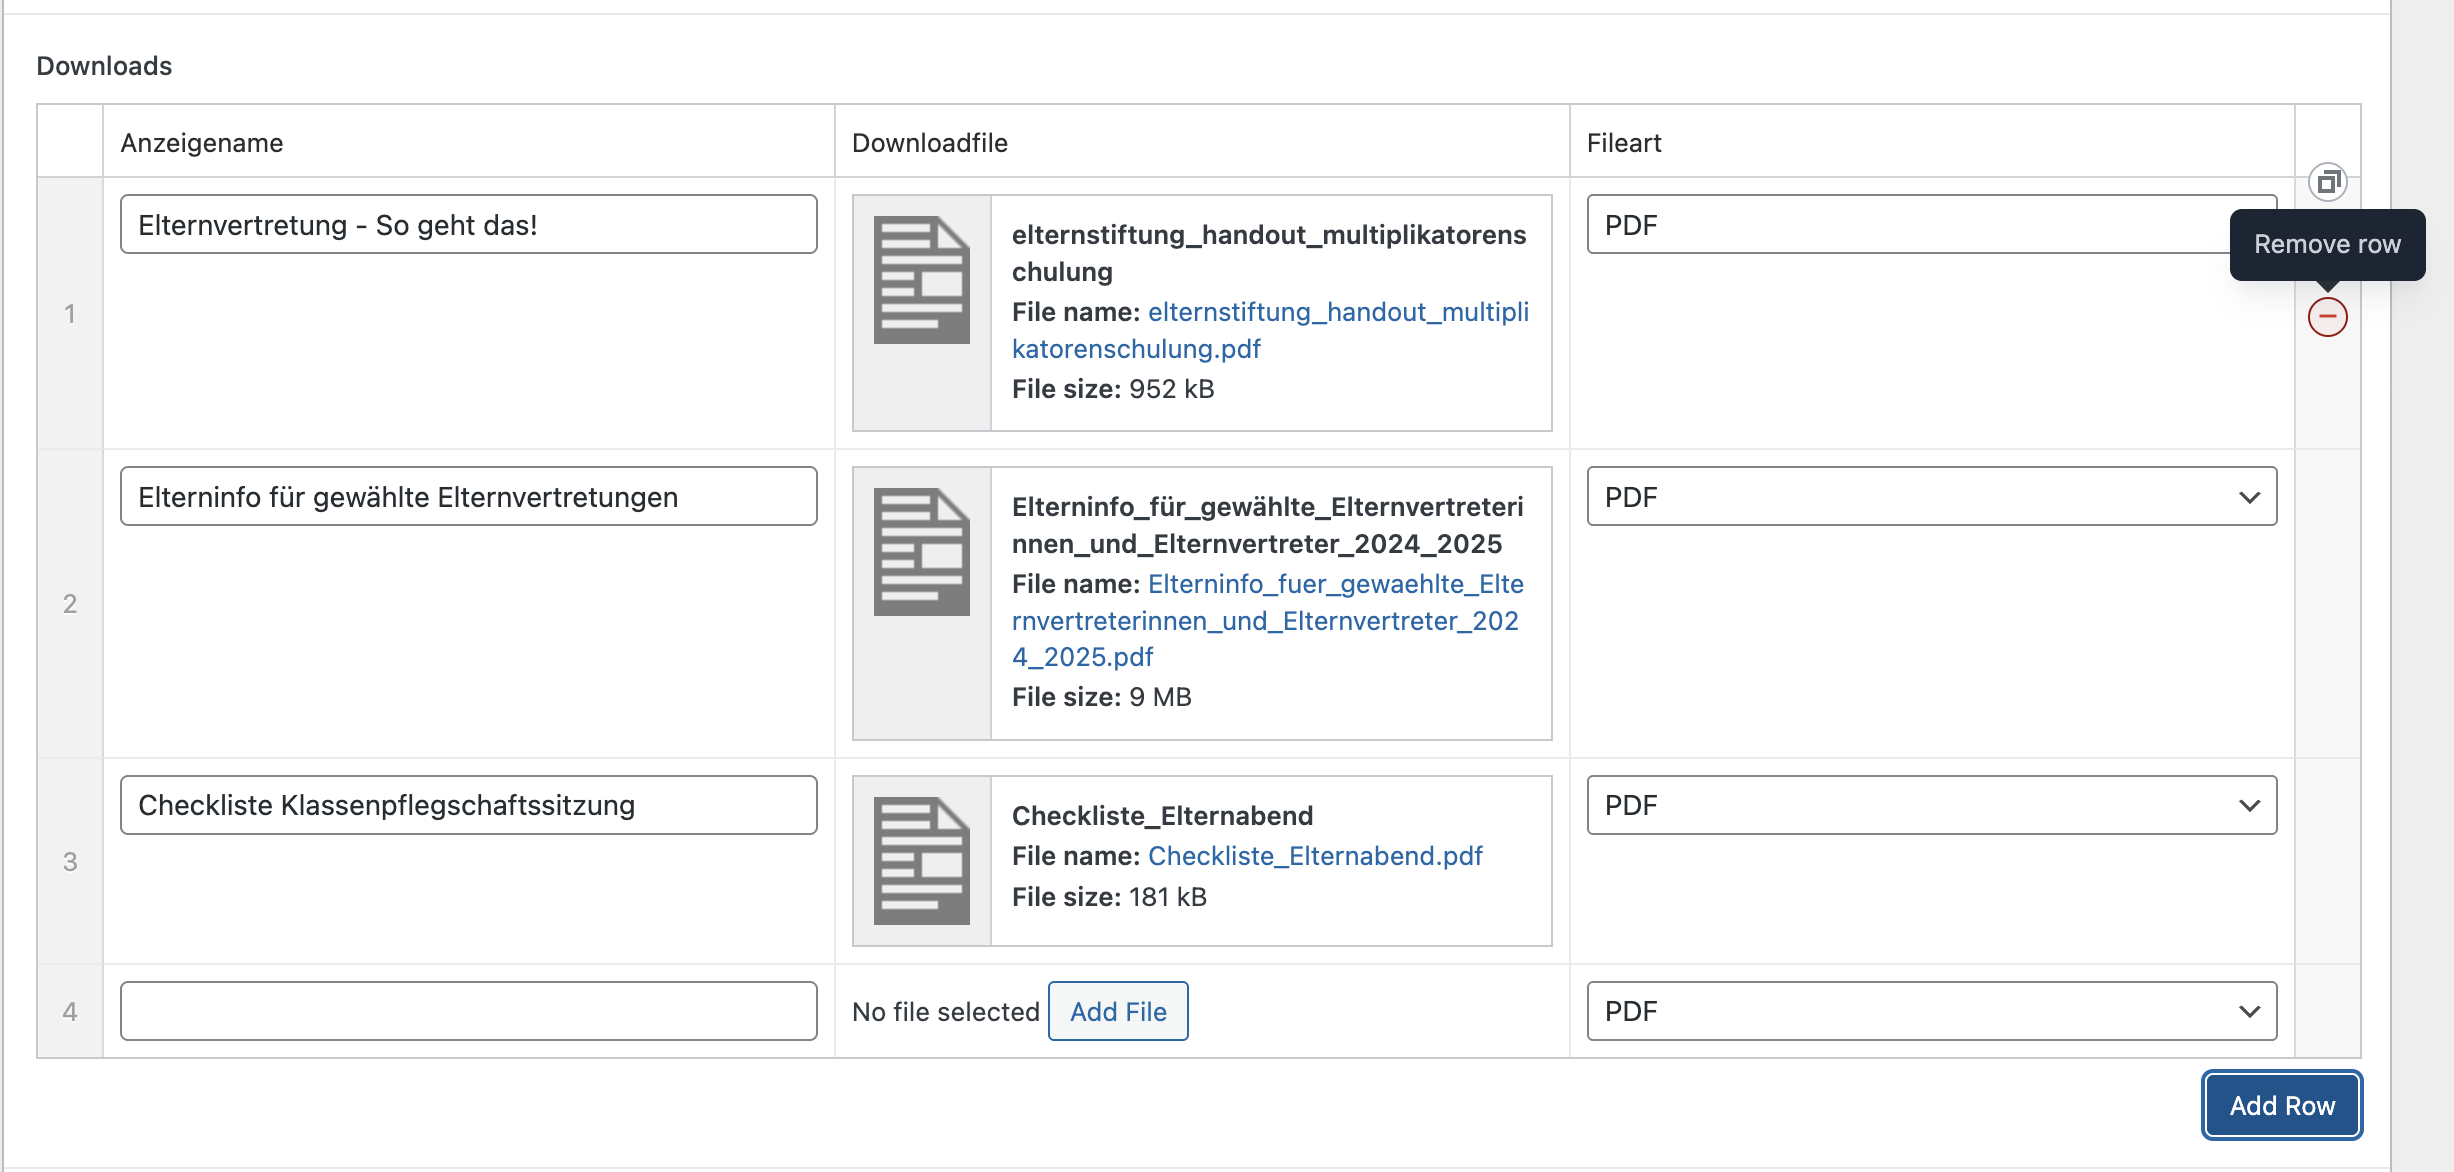Grab row 1 order handle number
This screenshot has height=1172, width=2454.
[x=70, y=314]
